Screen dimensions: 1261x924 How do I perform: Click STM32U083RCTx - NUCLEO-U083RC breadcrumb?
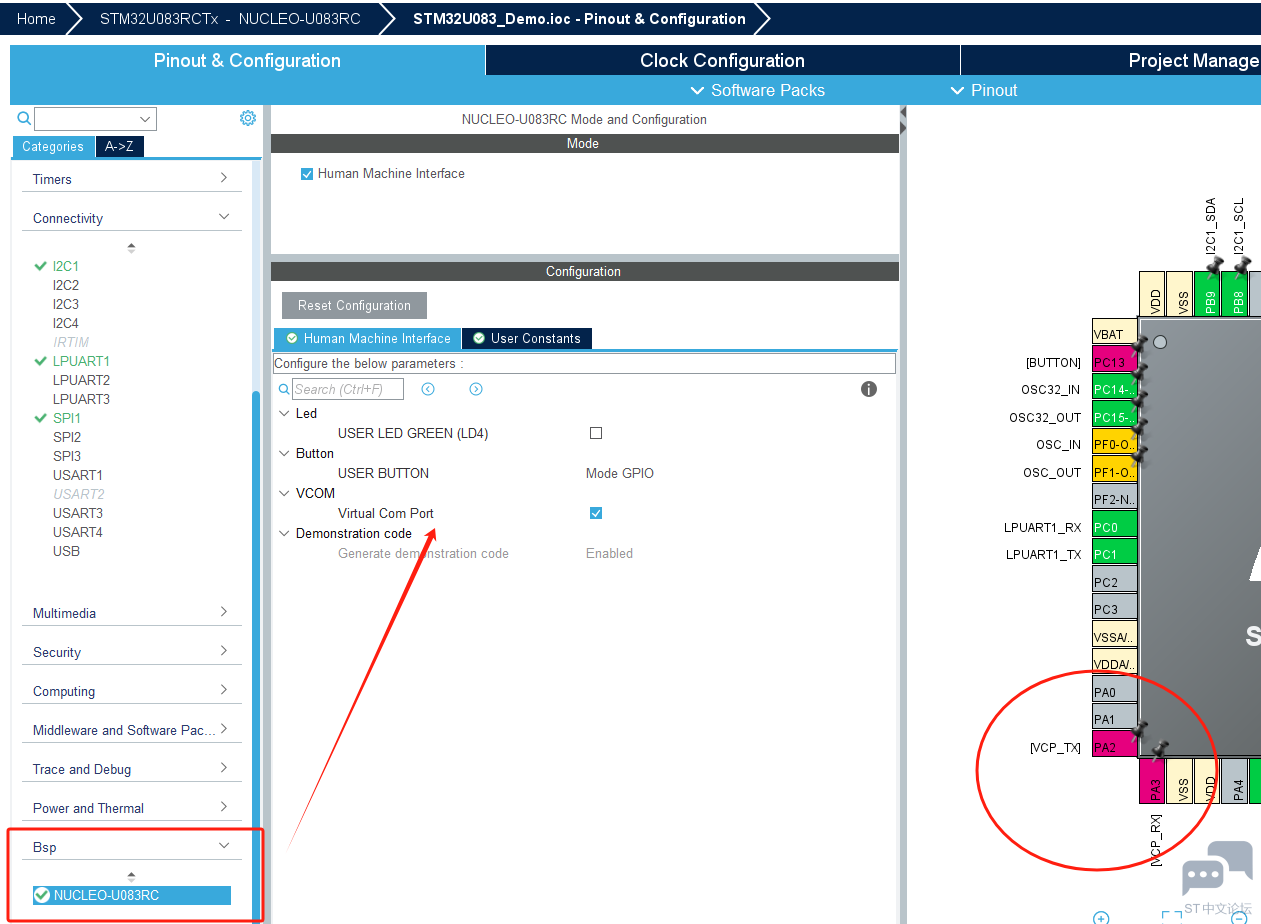click(x=230, y=19)
